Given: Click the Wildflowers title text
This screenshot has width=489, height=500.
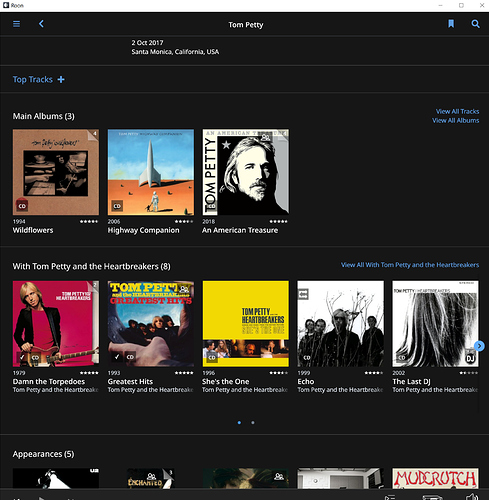Looking at the screenshot, I should (x=33, y=230).
